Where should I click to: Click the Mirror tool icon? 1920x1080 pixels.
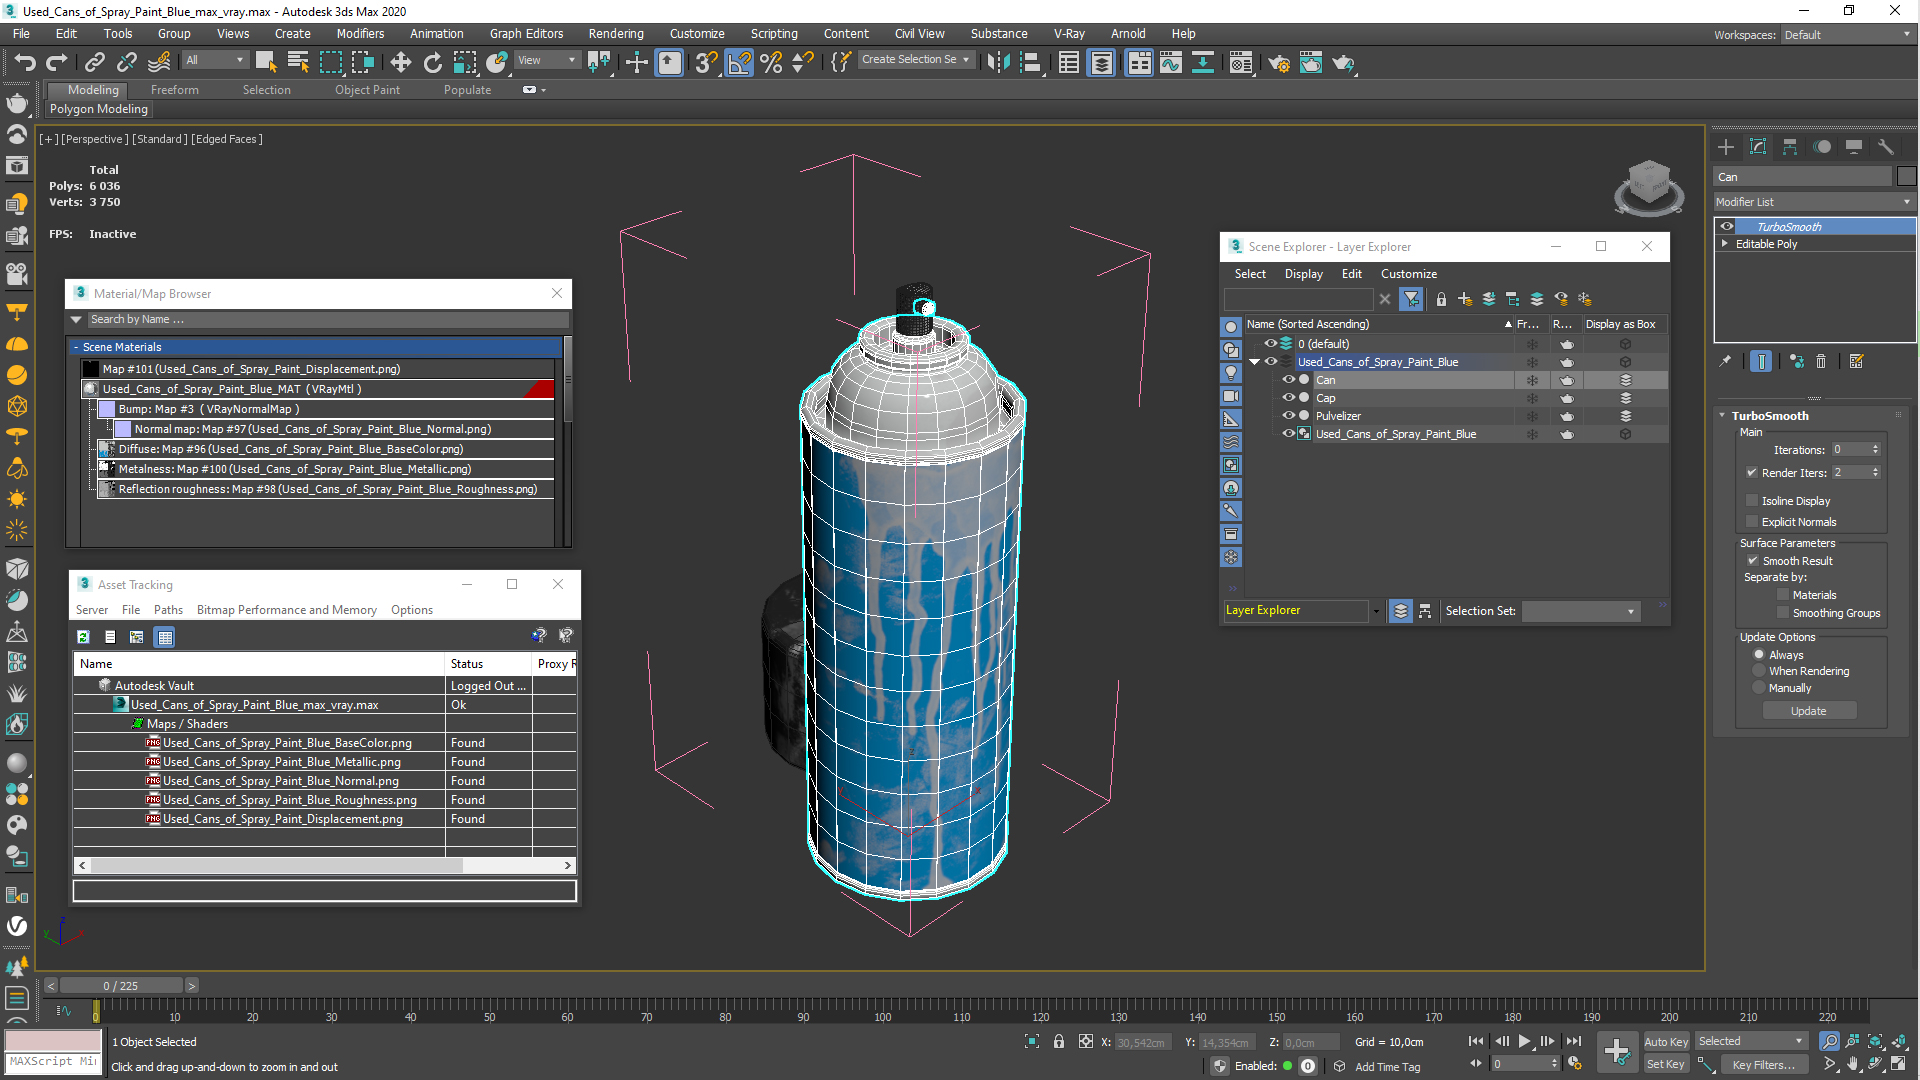pos(997,63)
